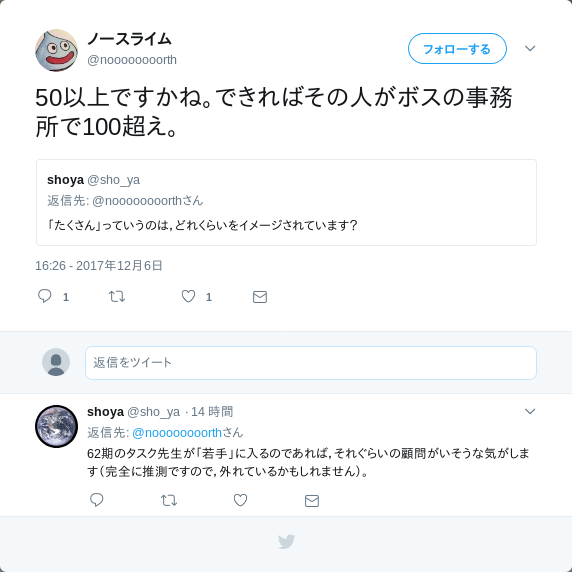This screenshot has height=572, width=572.
Task: Share shoya's reply via message icon
Action: pos(312,500)
